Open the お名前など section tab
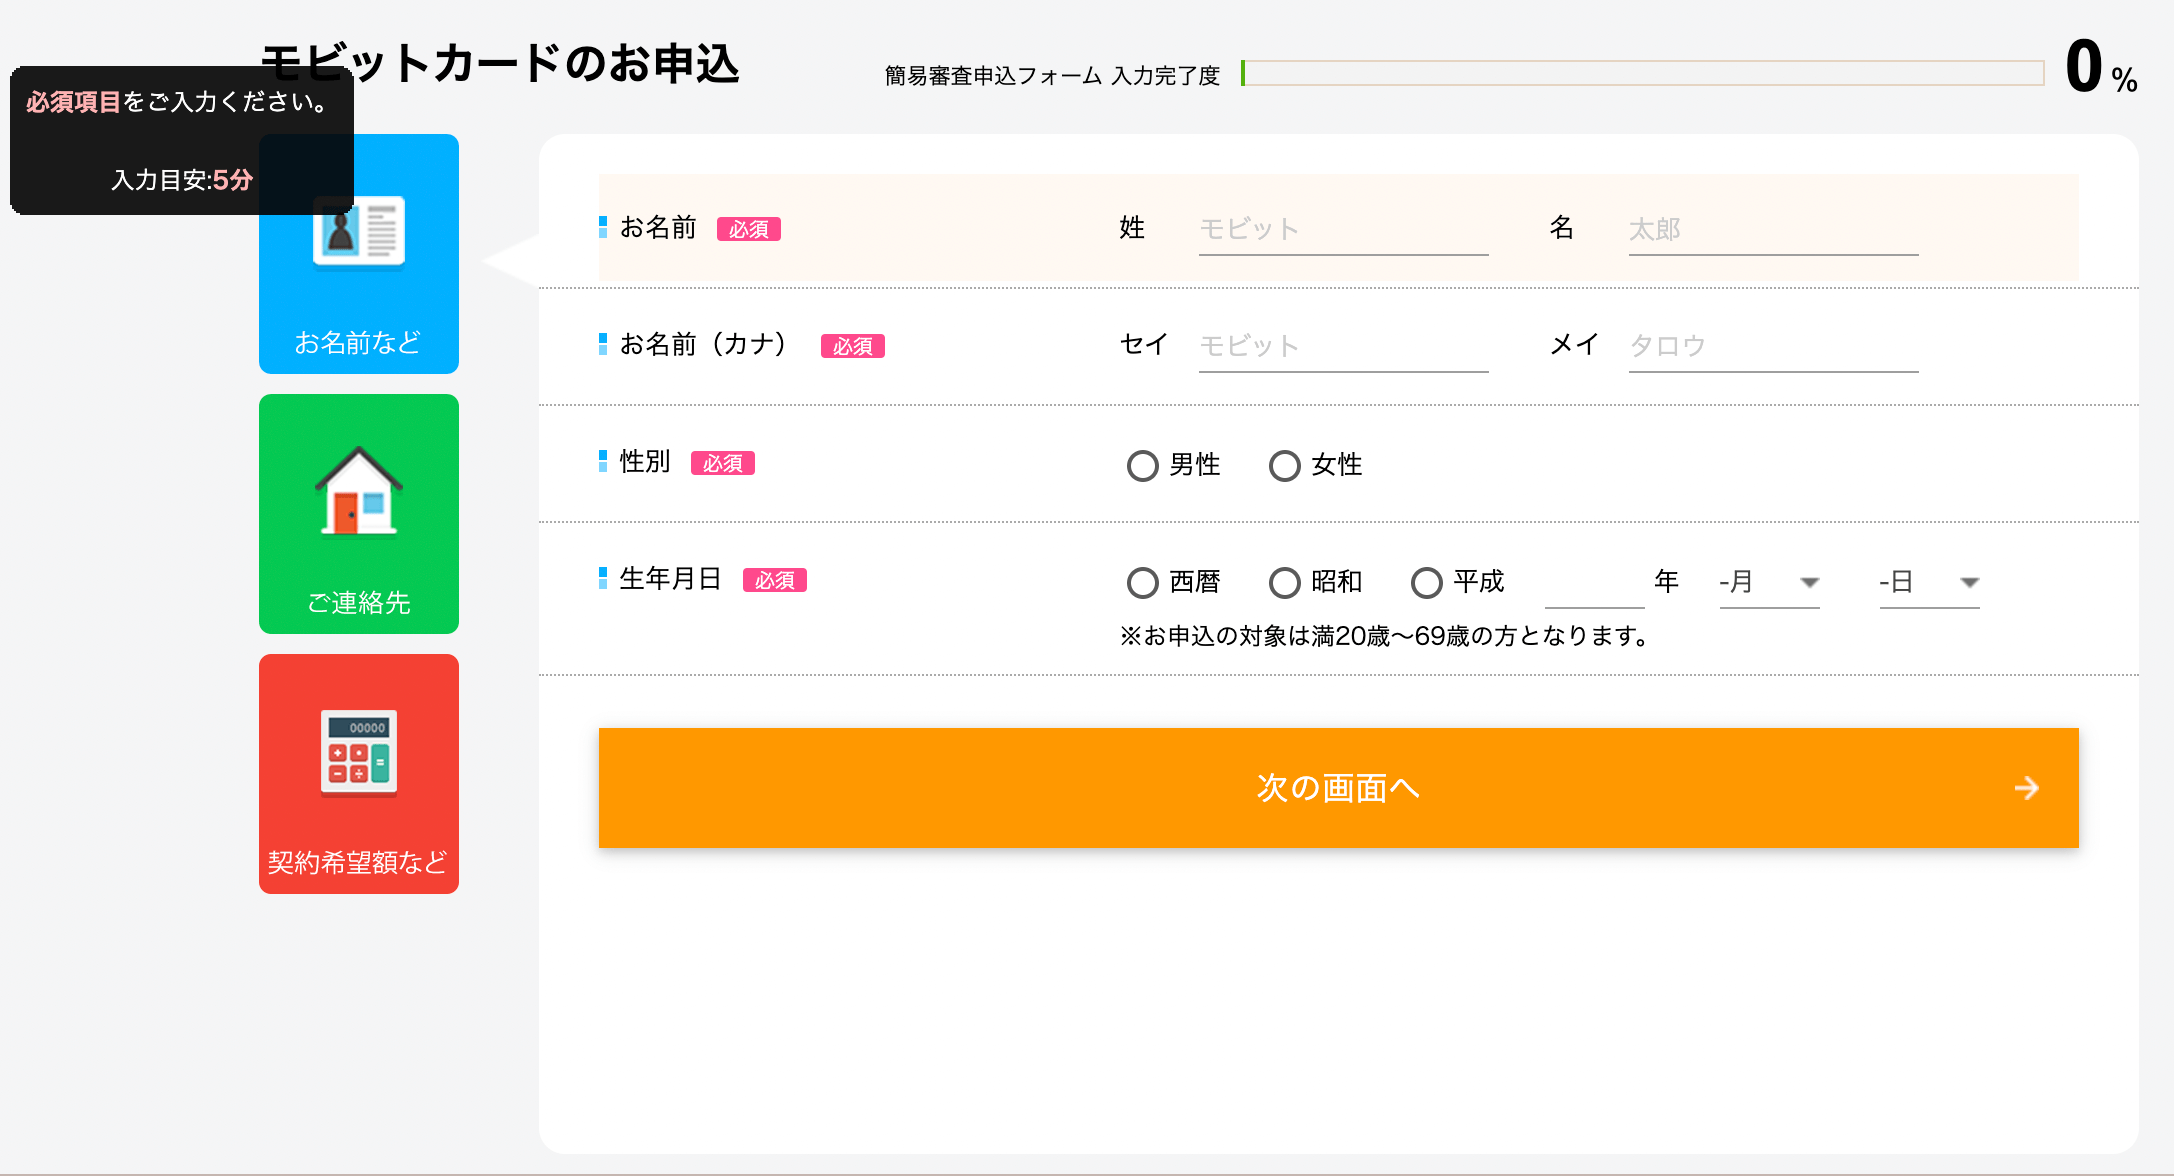2174x1176 pixels. 359,254
